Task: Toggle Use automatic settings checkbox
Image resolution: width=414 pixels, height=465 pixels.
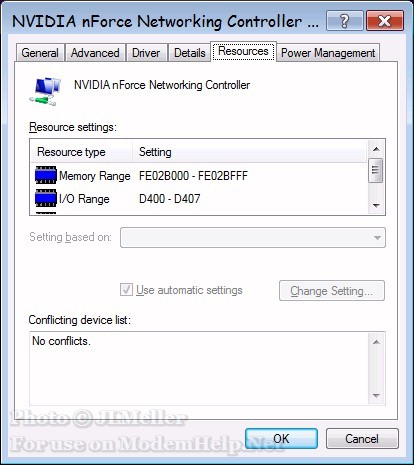Action: tap(126, 290)
